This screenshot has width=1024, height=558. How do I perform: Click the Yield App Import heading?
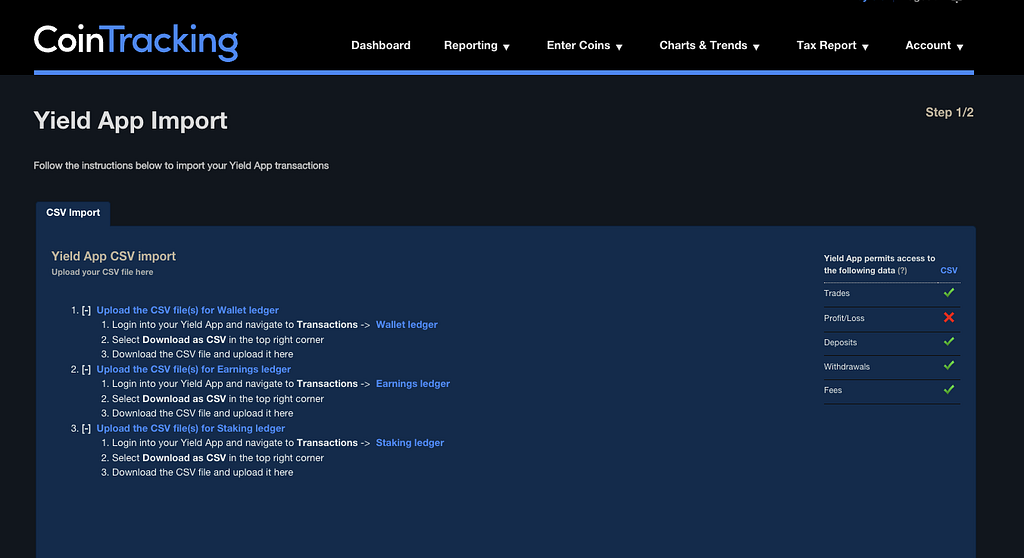pos(131,121)
